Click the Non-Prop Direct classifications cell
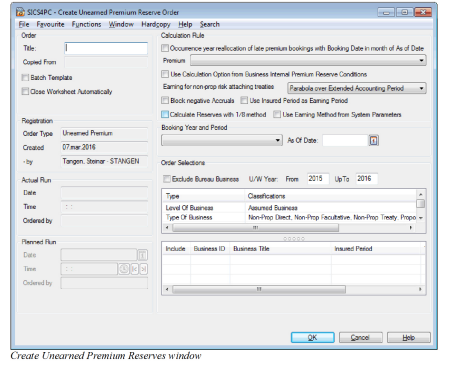The image size is (458, 368). pos(332,217)
